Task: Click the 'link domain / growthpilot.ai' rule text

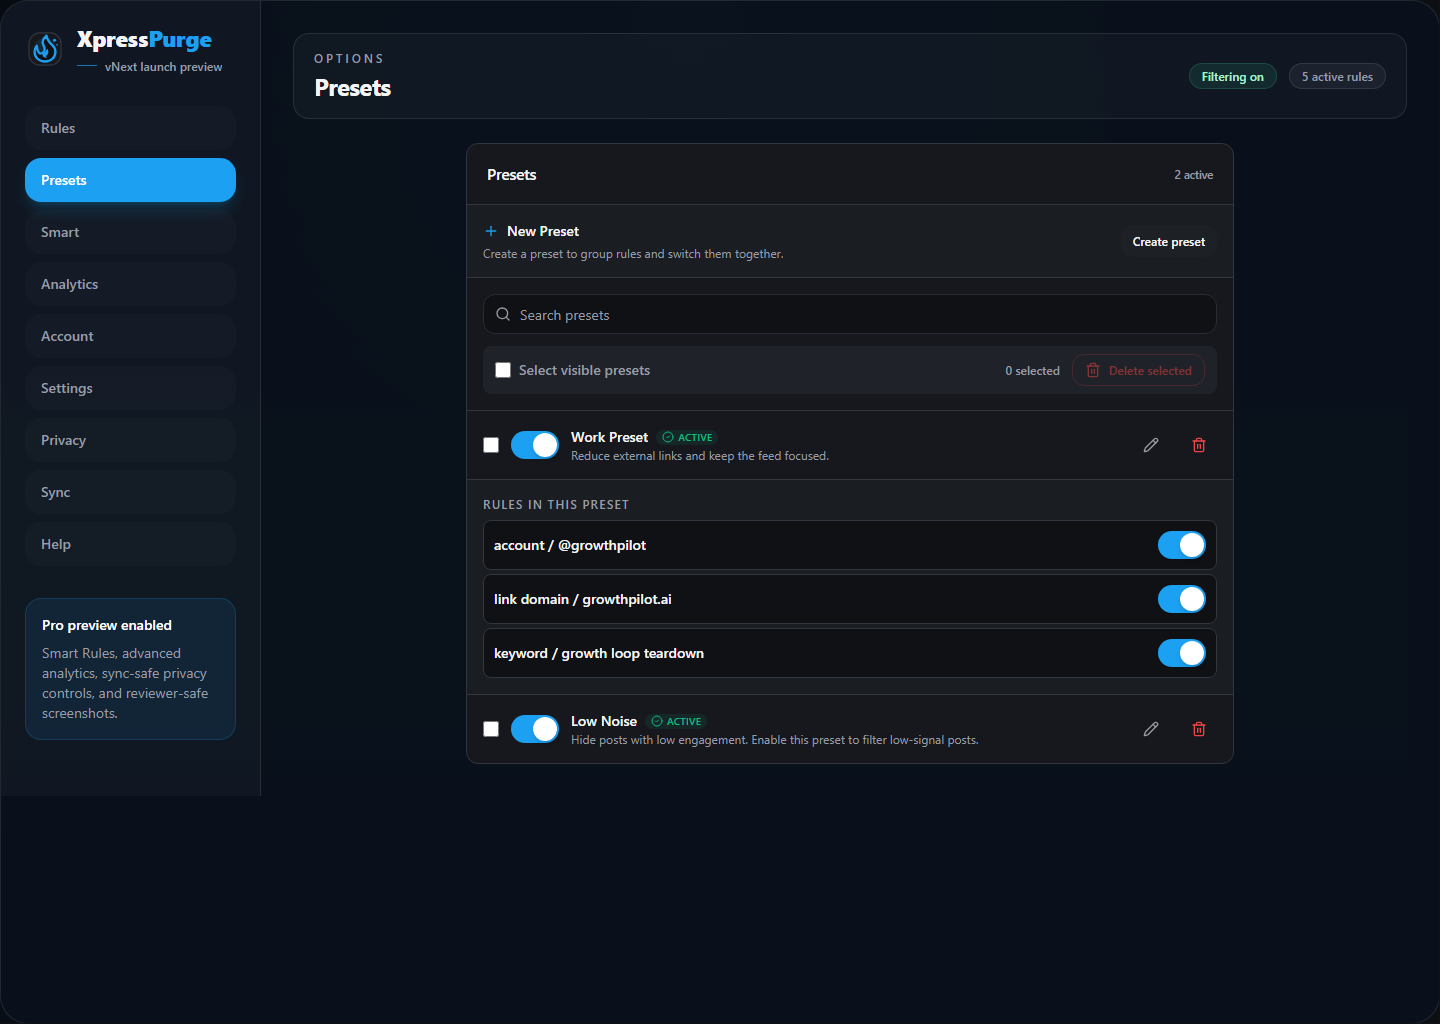Action: [583, 599]
